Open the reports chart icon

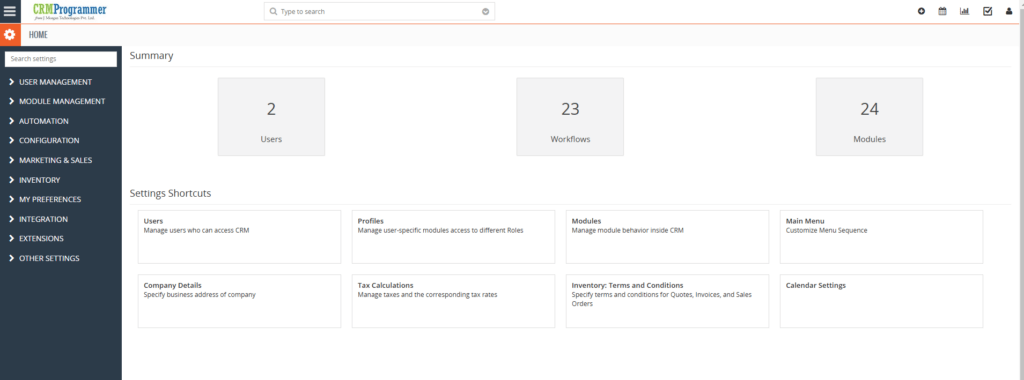click(965, 11)
